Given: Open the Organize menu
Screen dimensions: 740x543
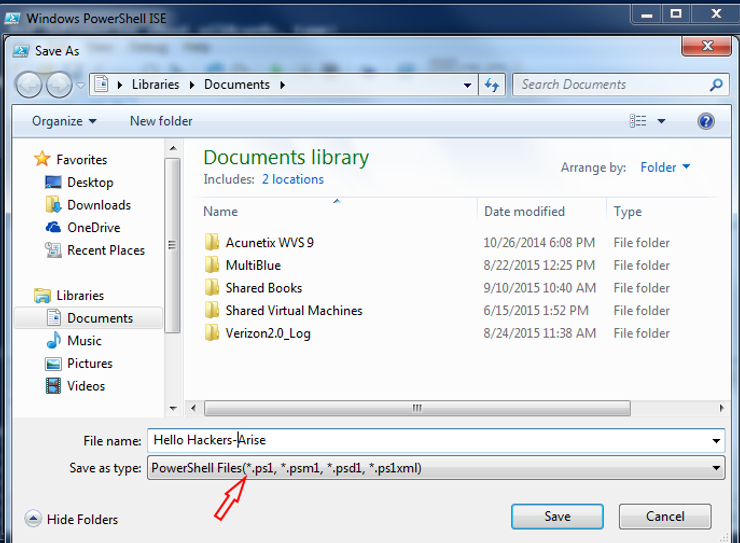Looking at the screenshot, I should [64, 121].
